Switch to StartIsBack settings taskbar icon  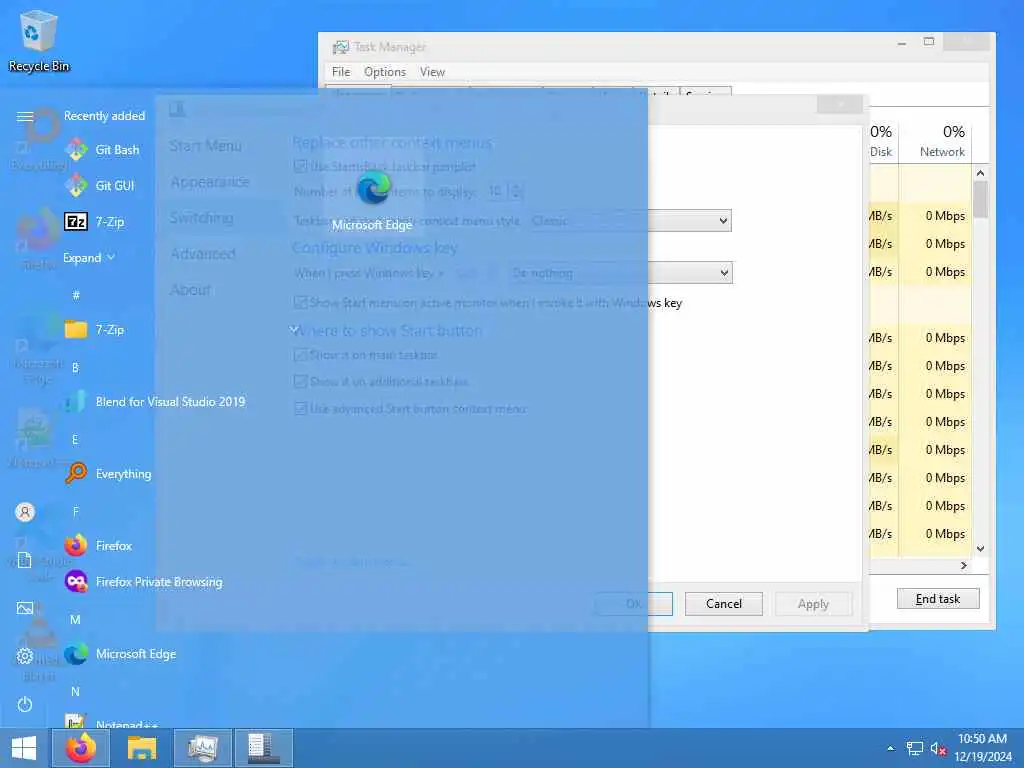click(263, 748)
